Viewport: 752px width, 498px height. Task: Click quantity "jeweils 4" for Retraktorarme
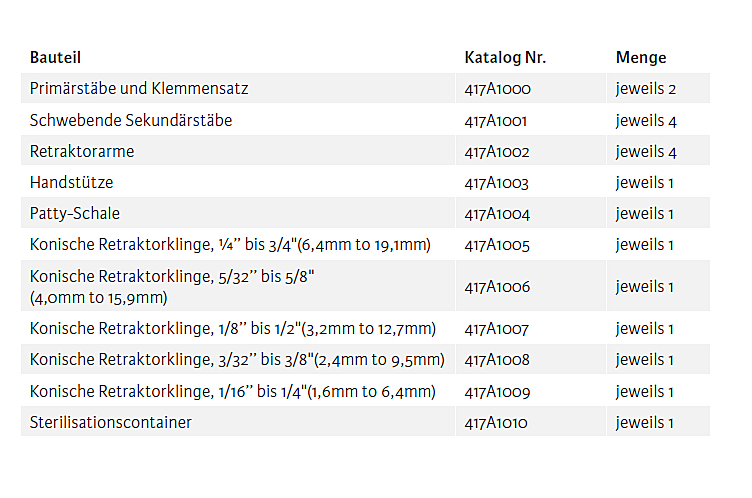646,152
